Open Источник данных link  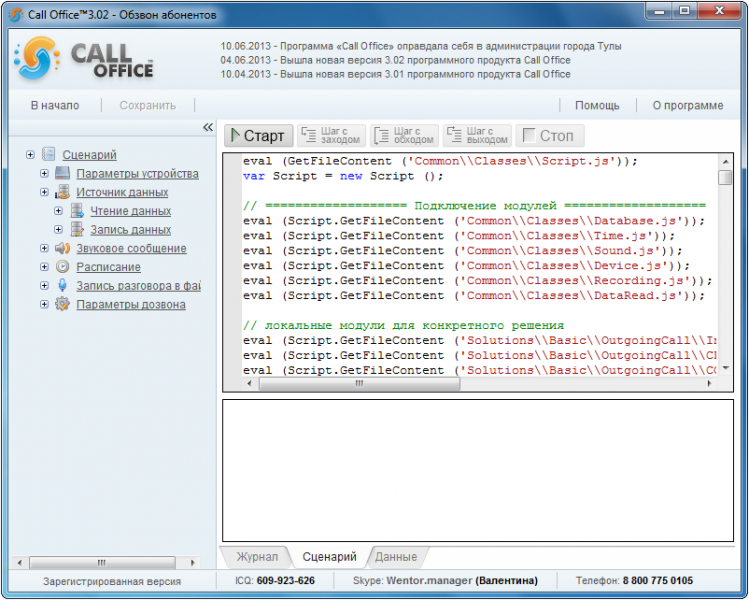122,192
